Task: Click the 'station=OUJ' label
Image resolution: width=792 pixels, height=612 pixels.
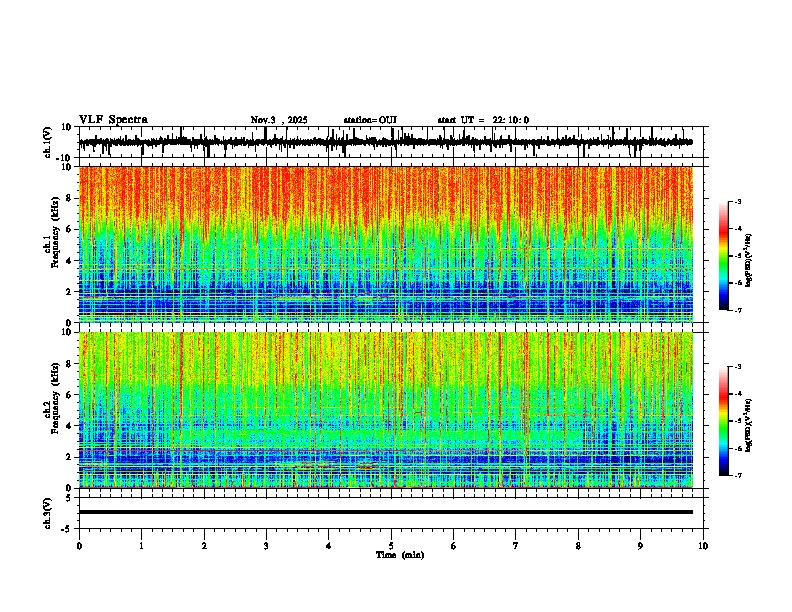Action: click(x=370, y=120)
